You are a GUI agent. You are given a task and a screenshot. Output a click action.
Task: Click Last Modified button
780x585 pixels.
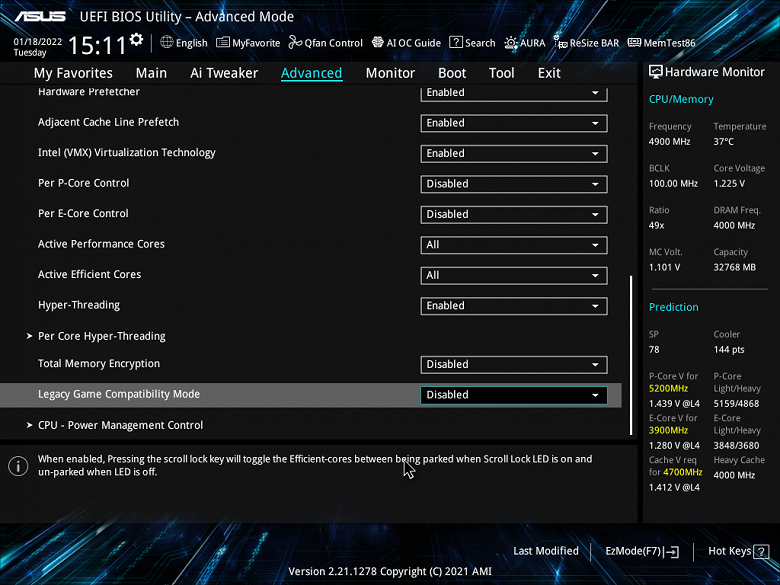(546, 551)
